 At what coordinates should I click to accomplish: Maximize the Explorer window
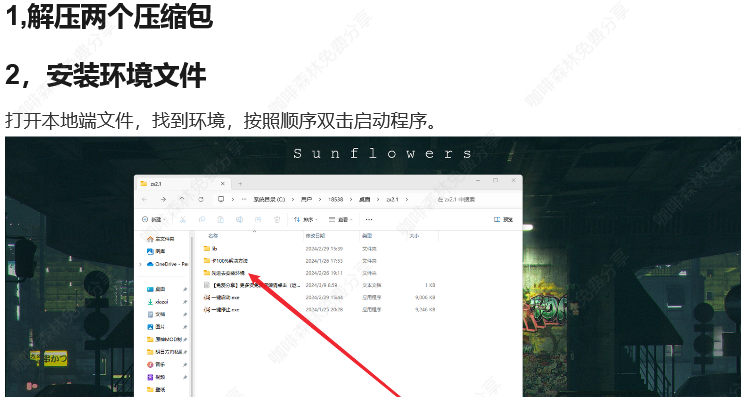click(495, 180)
